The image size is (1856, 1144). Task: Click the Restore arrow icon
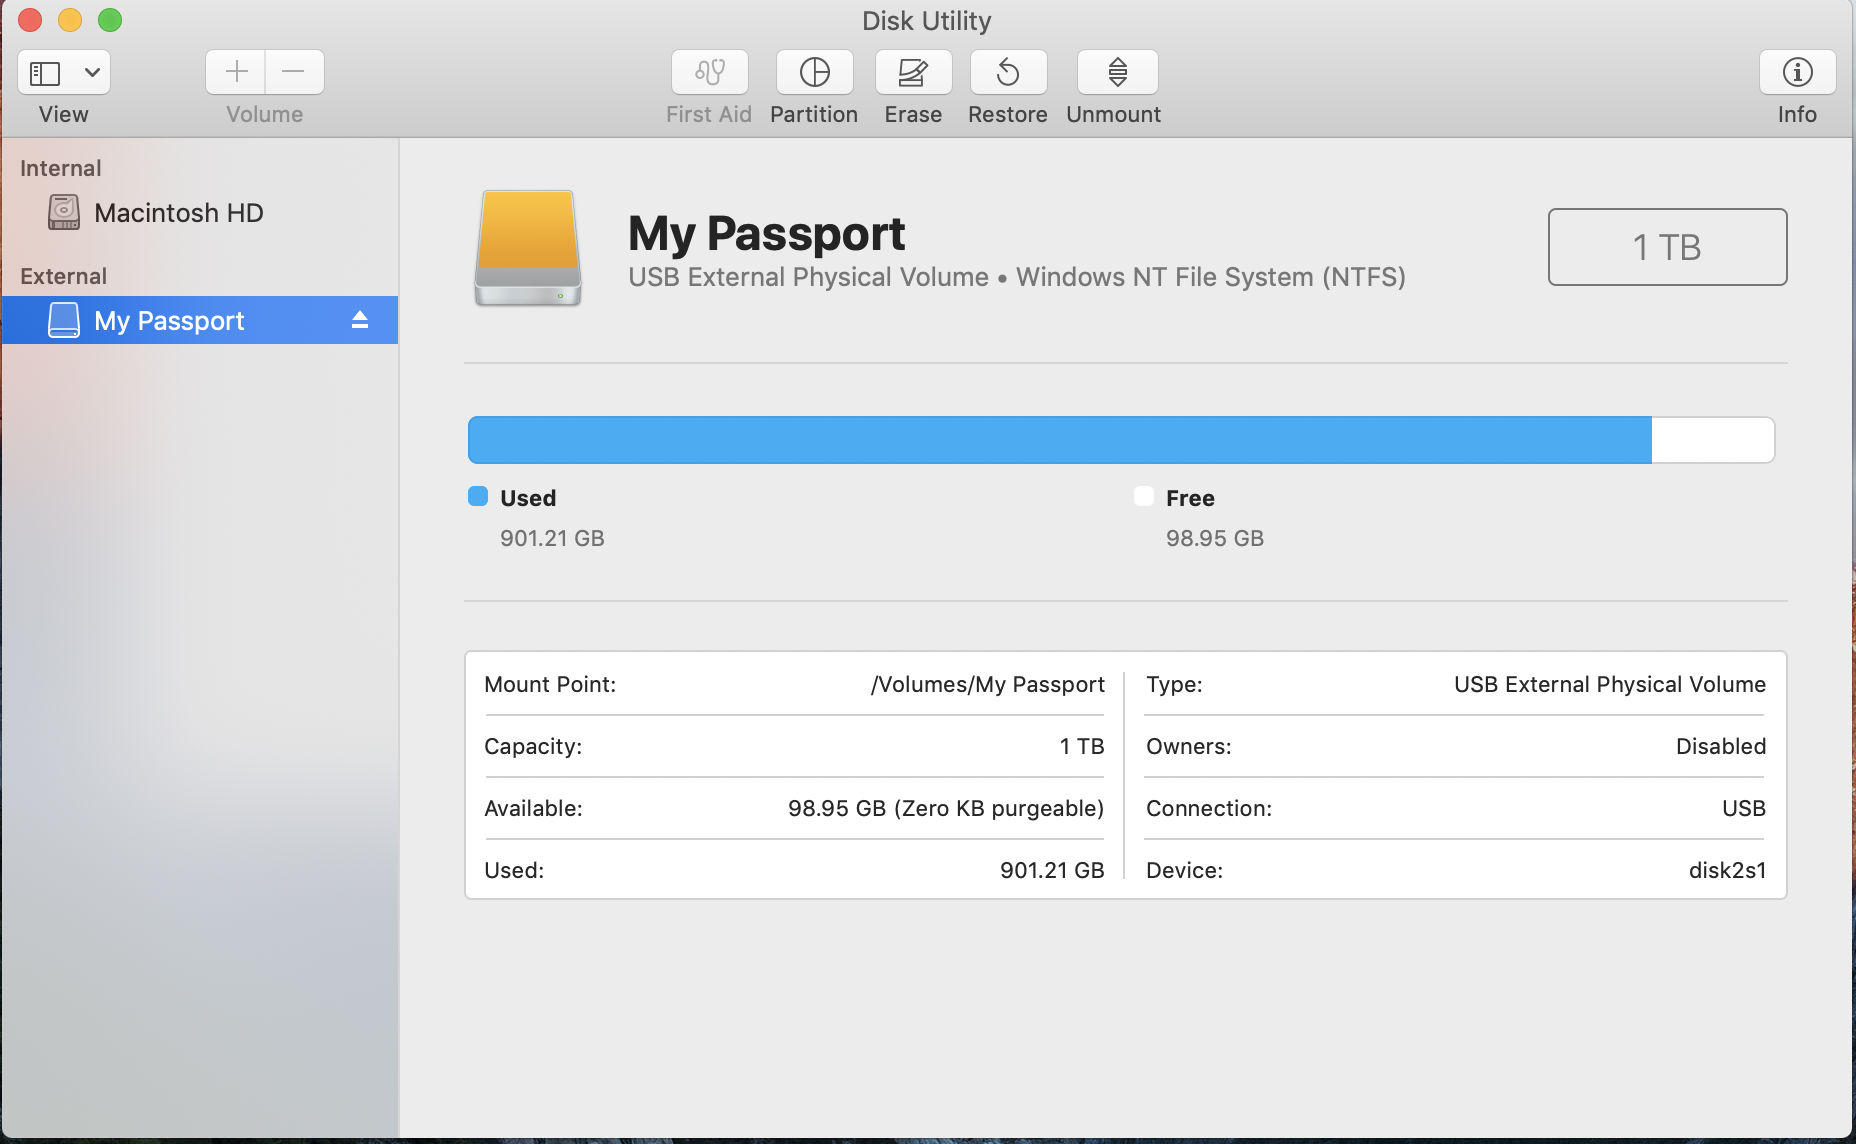[1008, 72]
